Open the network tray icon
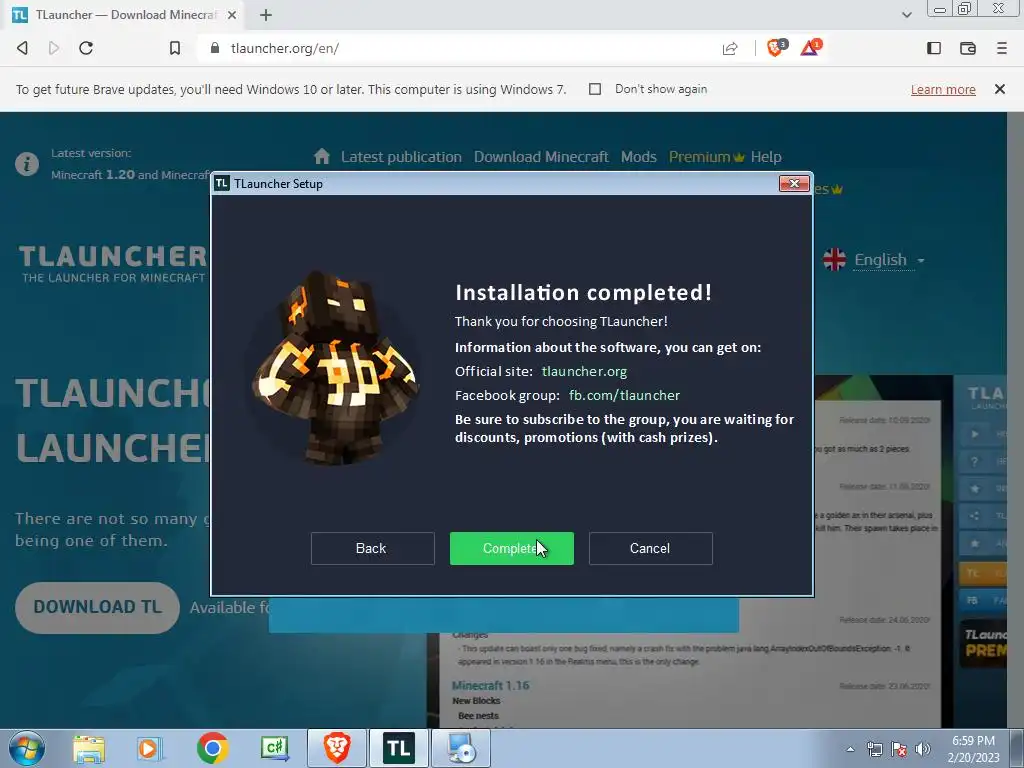1024x768 pixels. pyautogui.click(x=874, y=749)
